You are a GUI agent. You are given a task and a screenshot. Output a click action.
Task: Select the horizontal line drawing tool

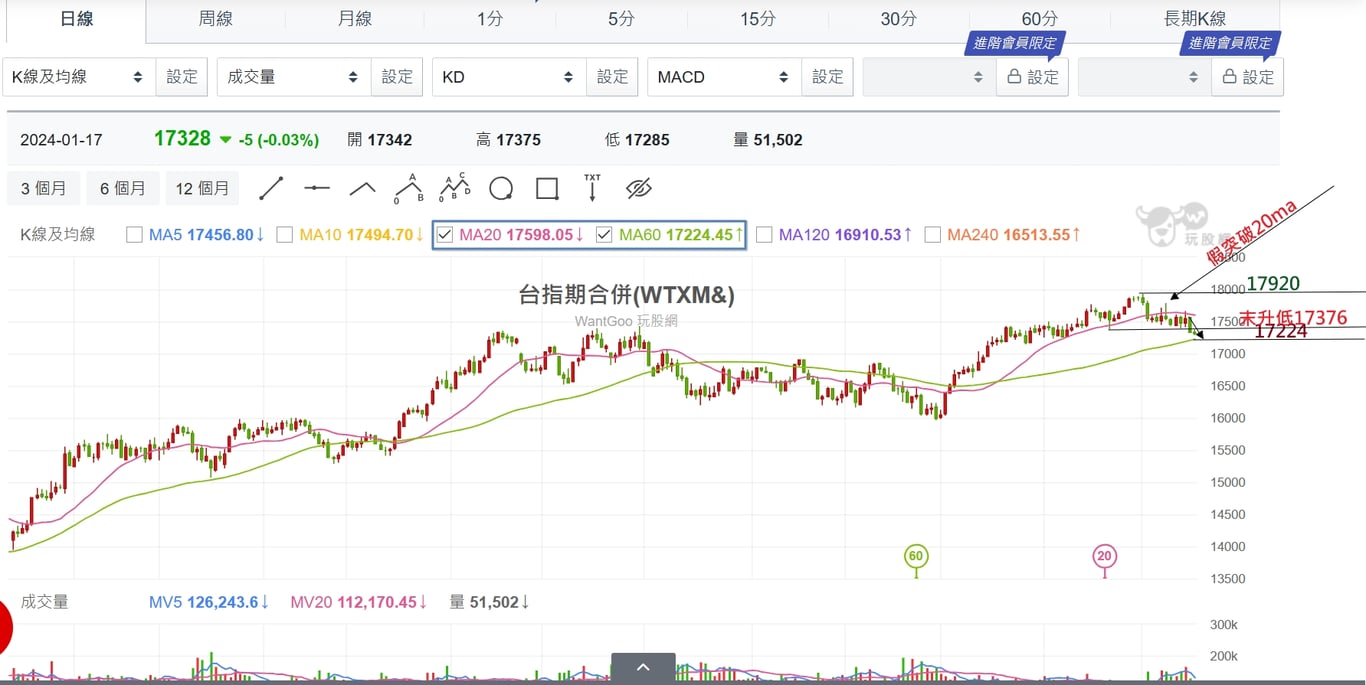point(317,188)
